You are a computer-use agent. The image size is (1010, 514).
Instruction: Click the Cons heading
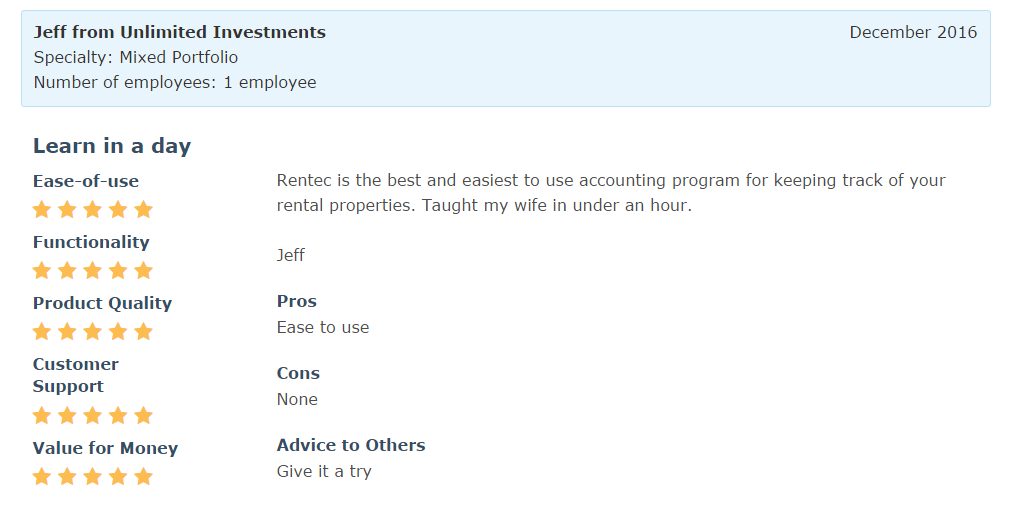tap(298, 373)
